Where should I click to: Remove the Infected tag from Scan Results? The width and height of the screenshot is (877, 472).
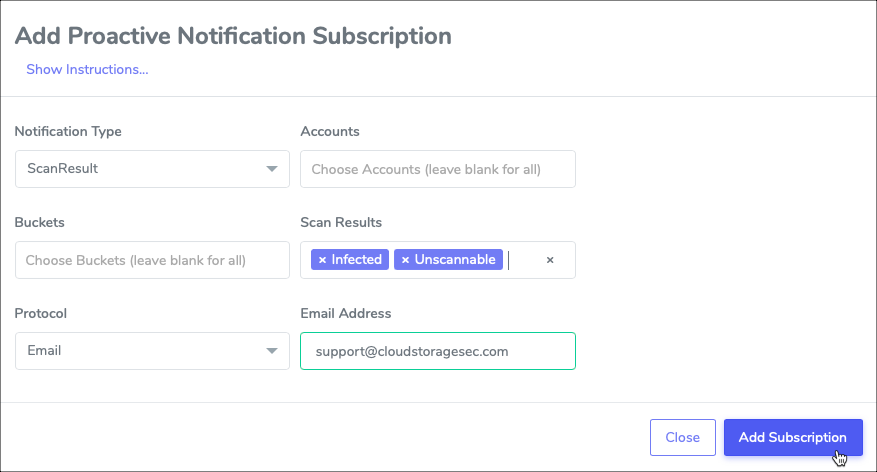[x=322, y=260]
